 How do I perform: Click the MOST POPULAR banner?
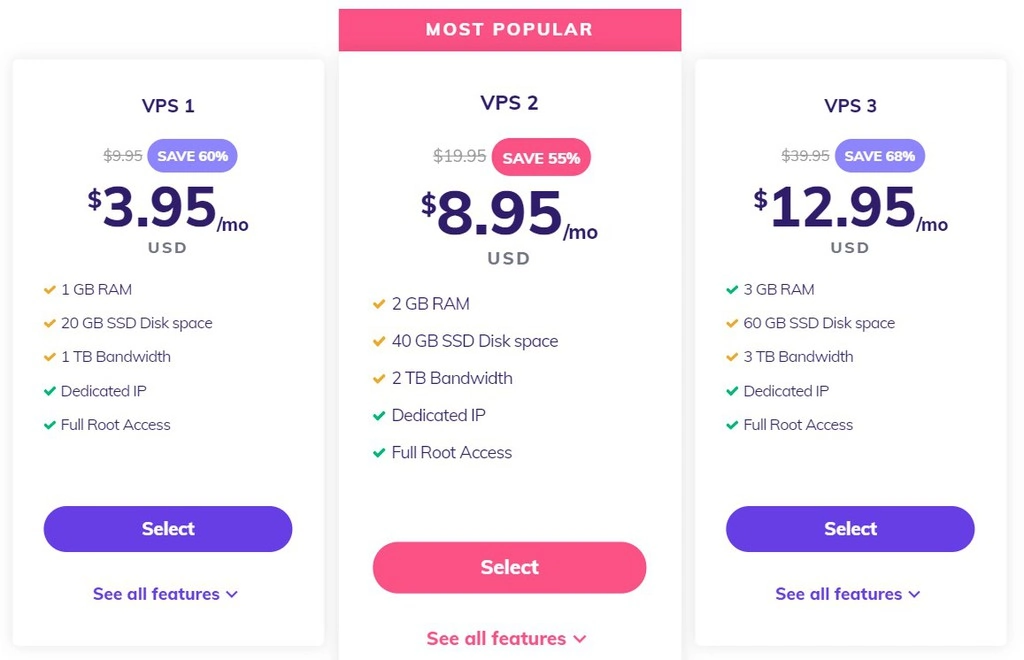tap(510, 30)
